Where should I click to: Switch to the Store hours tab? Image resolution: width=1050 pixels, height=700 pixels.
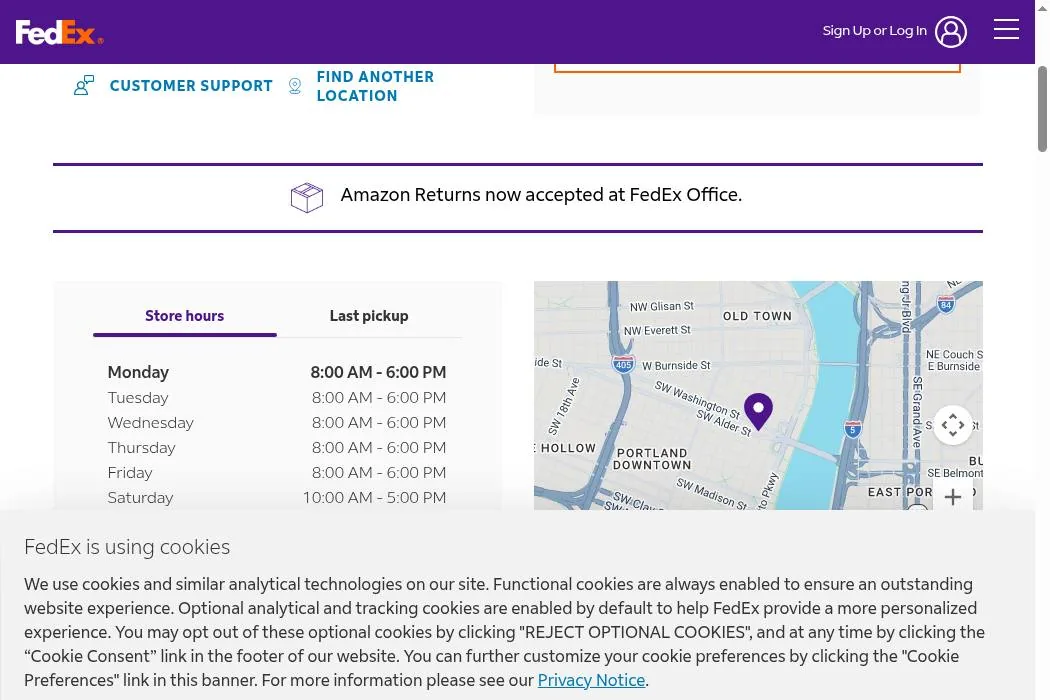pyautogui.click(x=184, y=316)
